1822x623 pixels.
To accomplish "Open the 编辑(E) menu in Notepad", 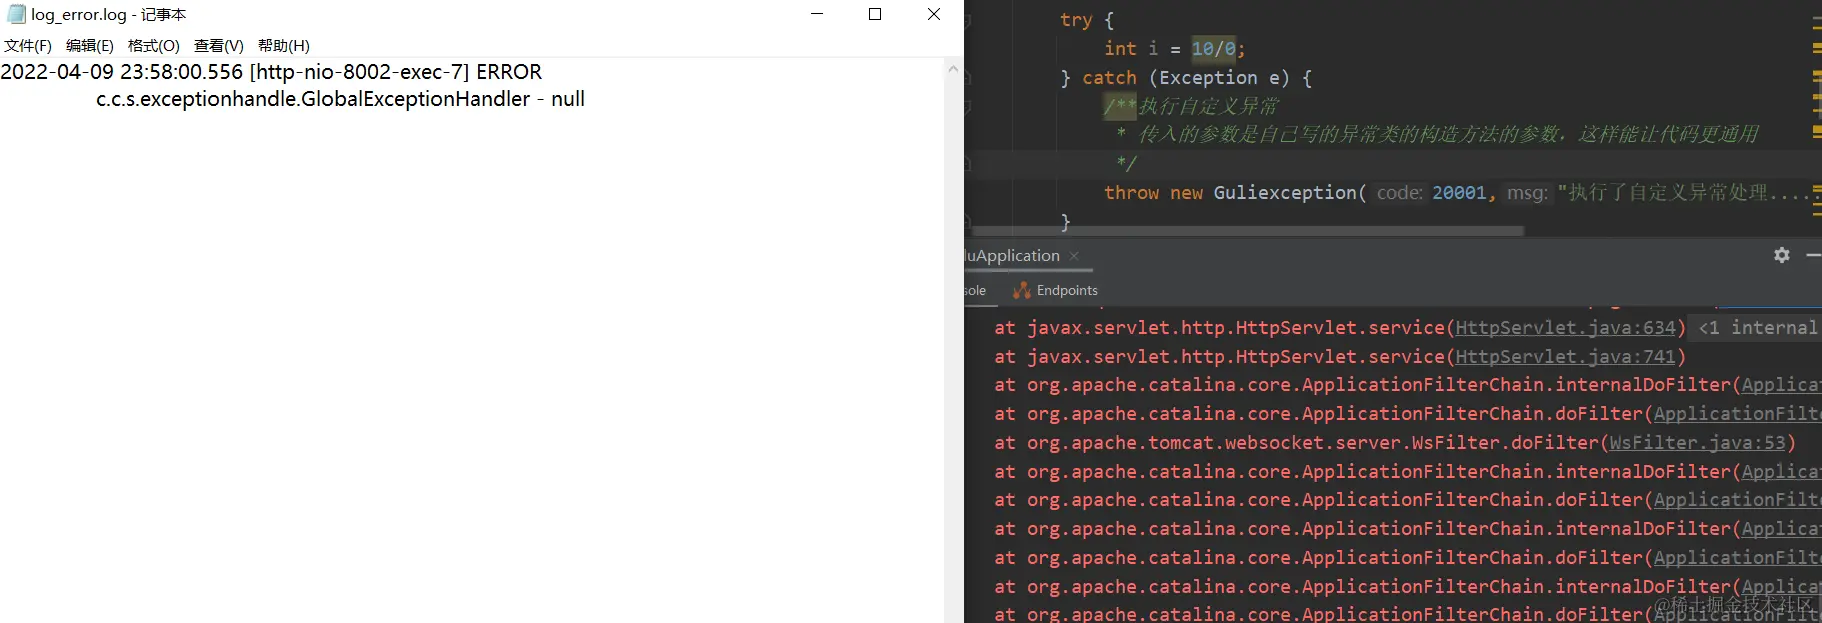I will click(90, 46).
